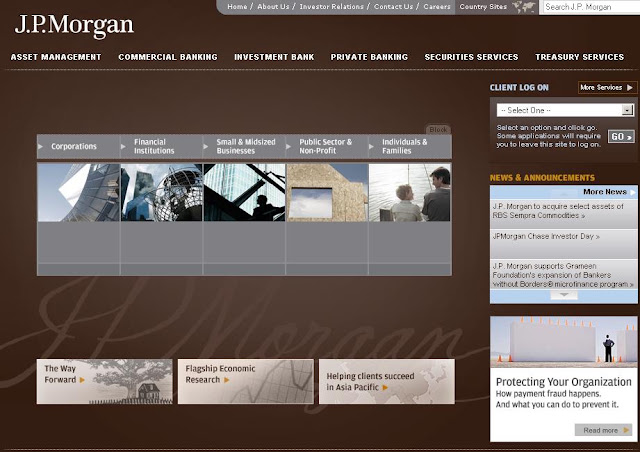The height and width of the screenshot is (452, 640).
Task: Click the Corporations skyscraper thumbnail
Action: coord(78,193)
